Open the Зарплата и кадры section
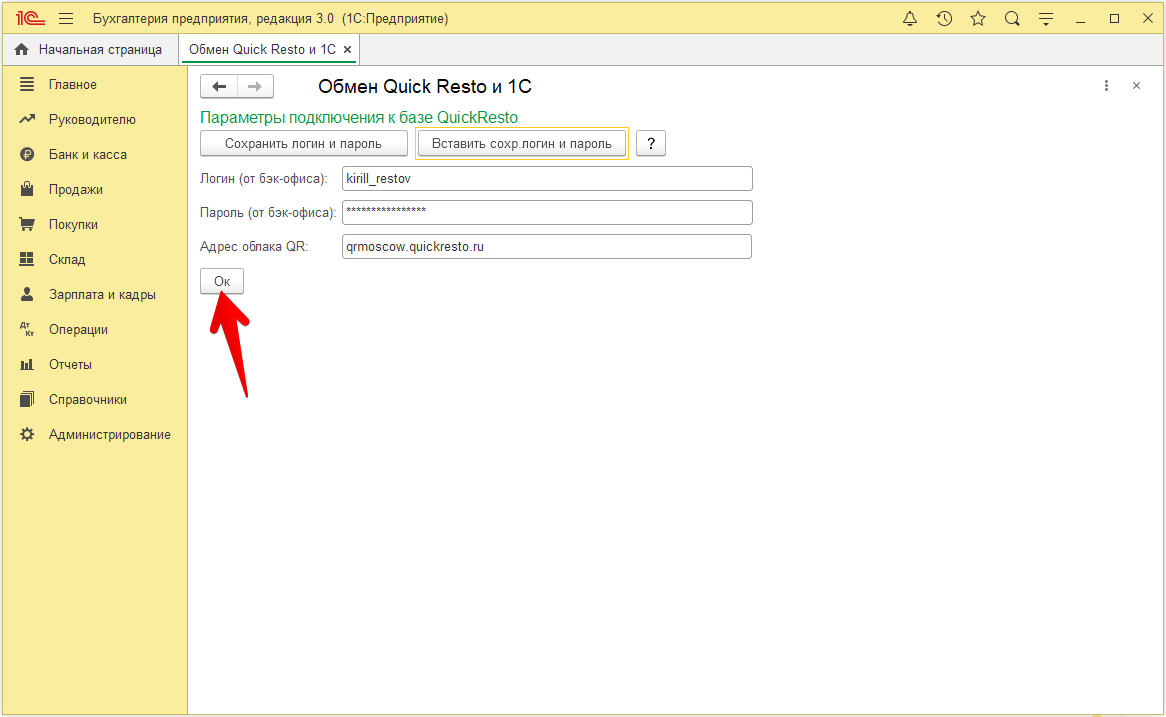 click(x=102, y=295)
